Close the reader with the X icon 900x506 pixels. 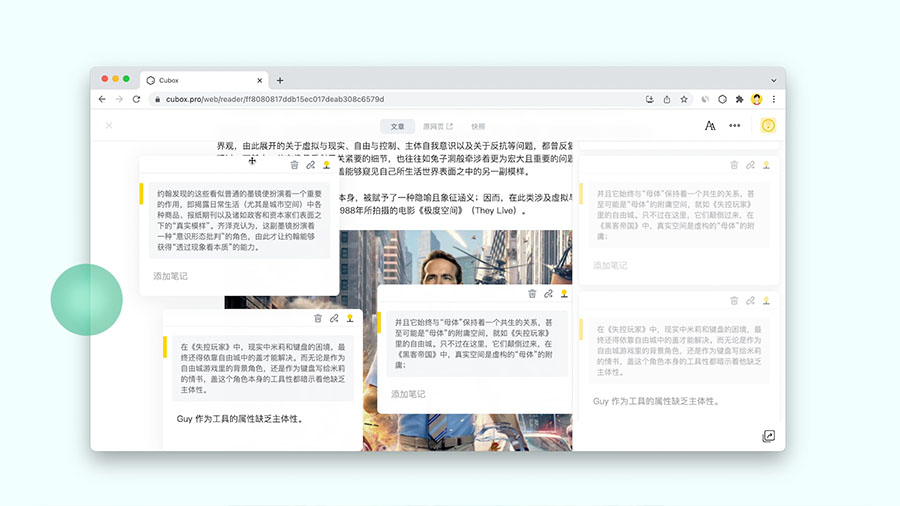109,126
